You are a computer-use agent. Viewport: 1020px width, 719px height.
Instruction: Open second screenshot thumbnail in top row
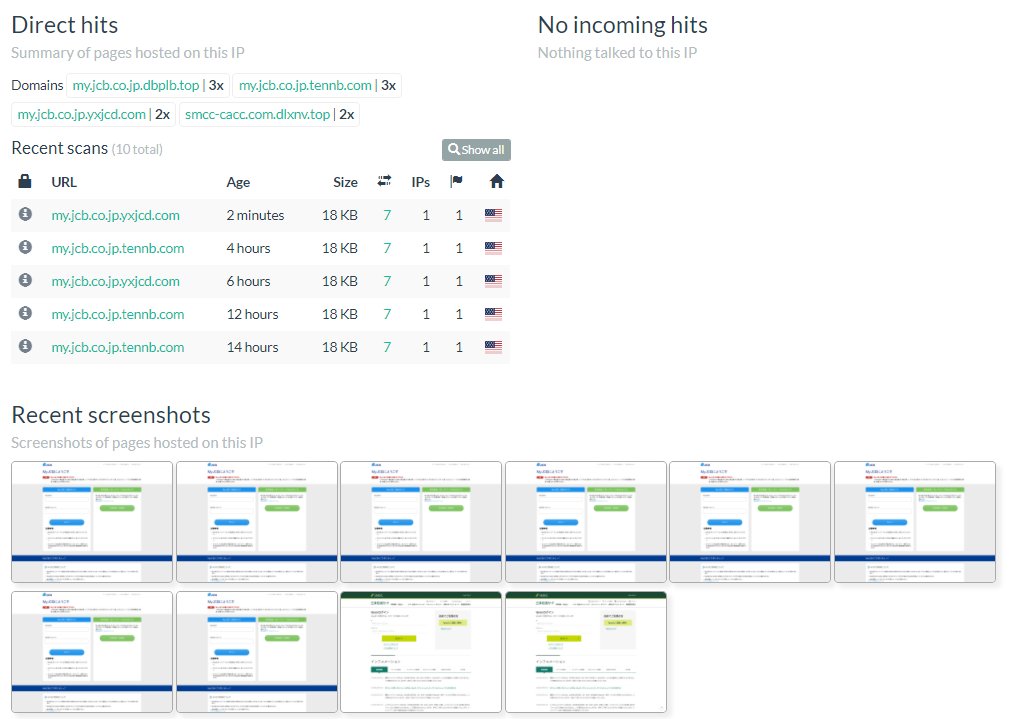pyautogui.click(x=257, y=522)
